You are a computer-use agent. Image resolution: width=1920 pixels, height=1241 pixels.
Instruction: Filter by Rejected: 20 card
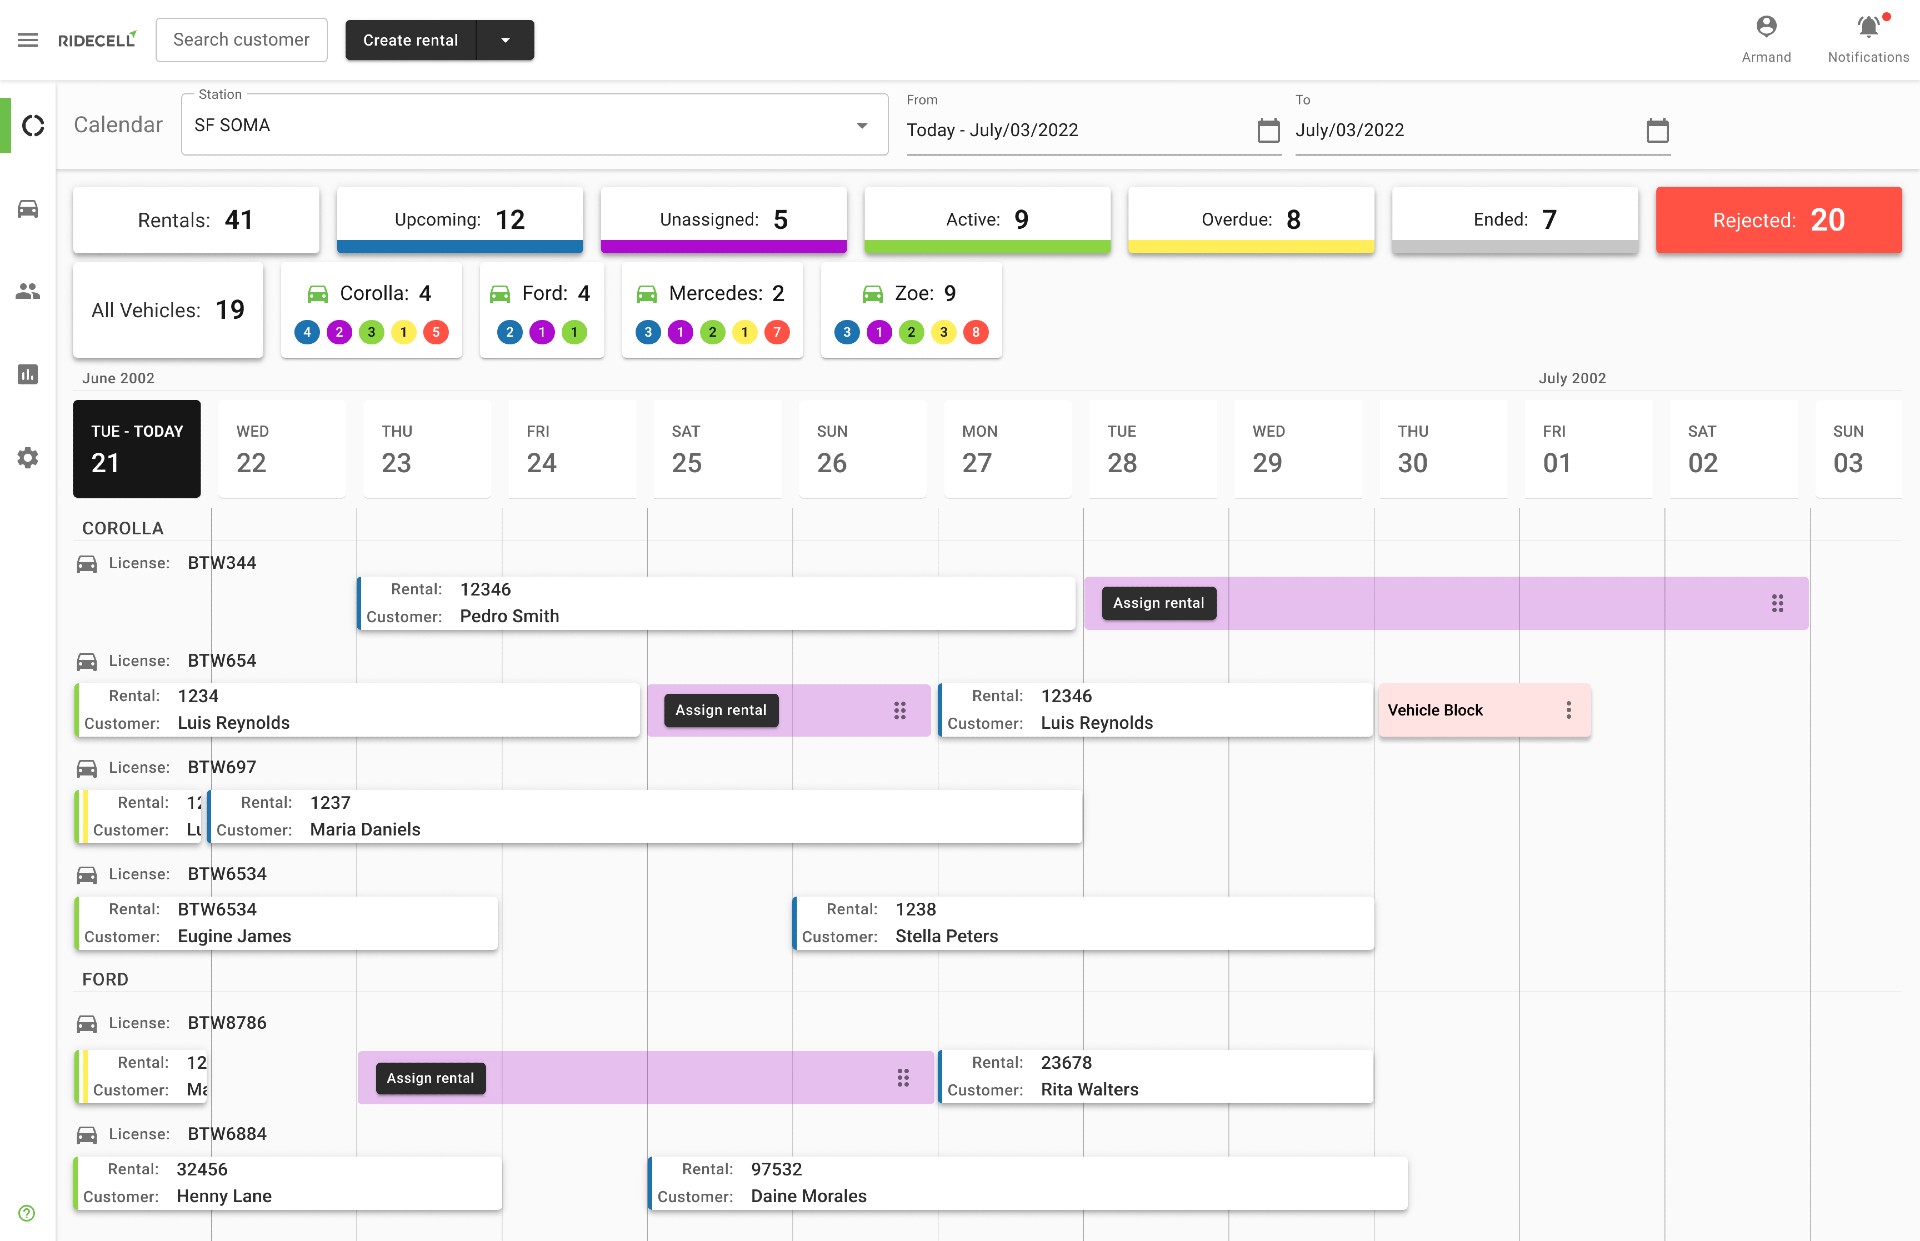tap(1779, 220)
